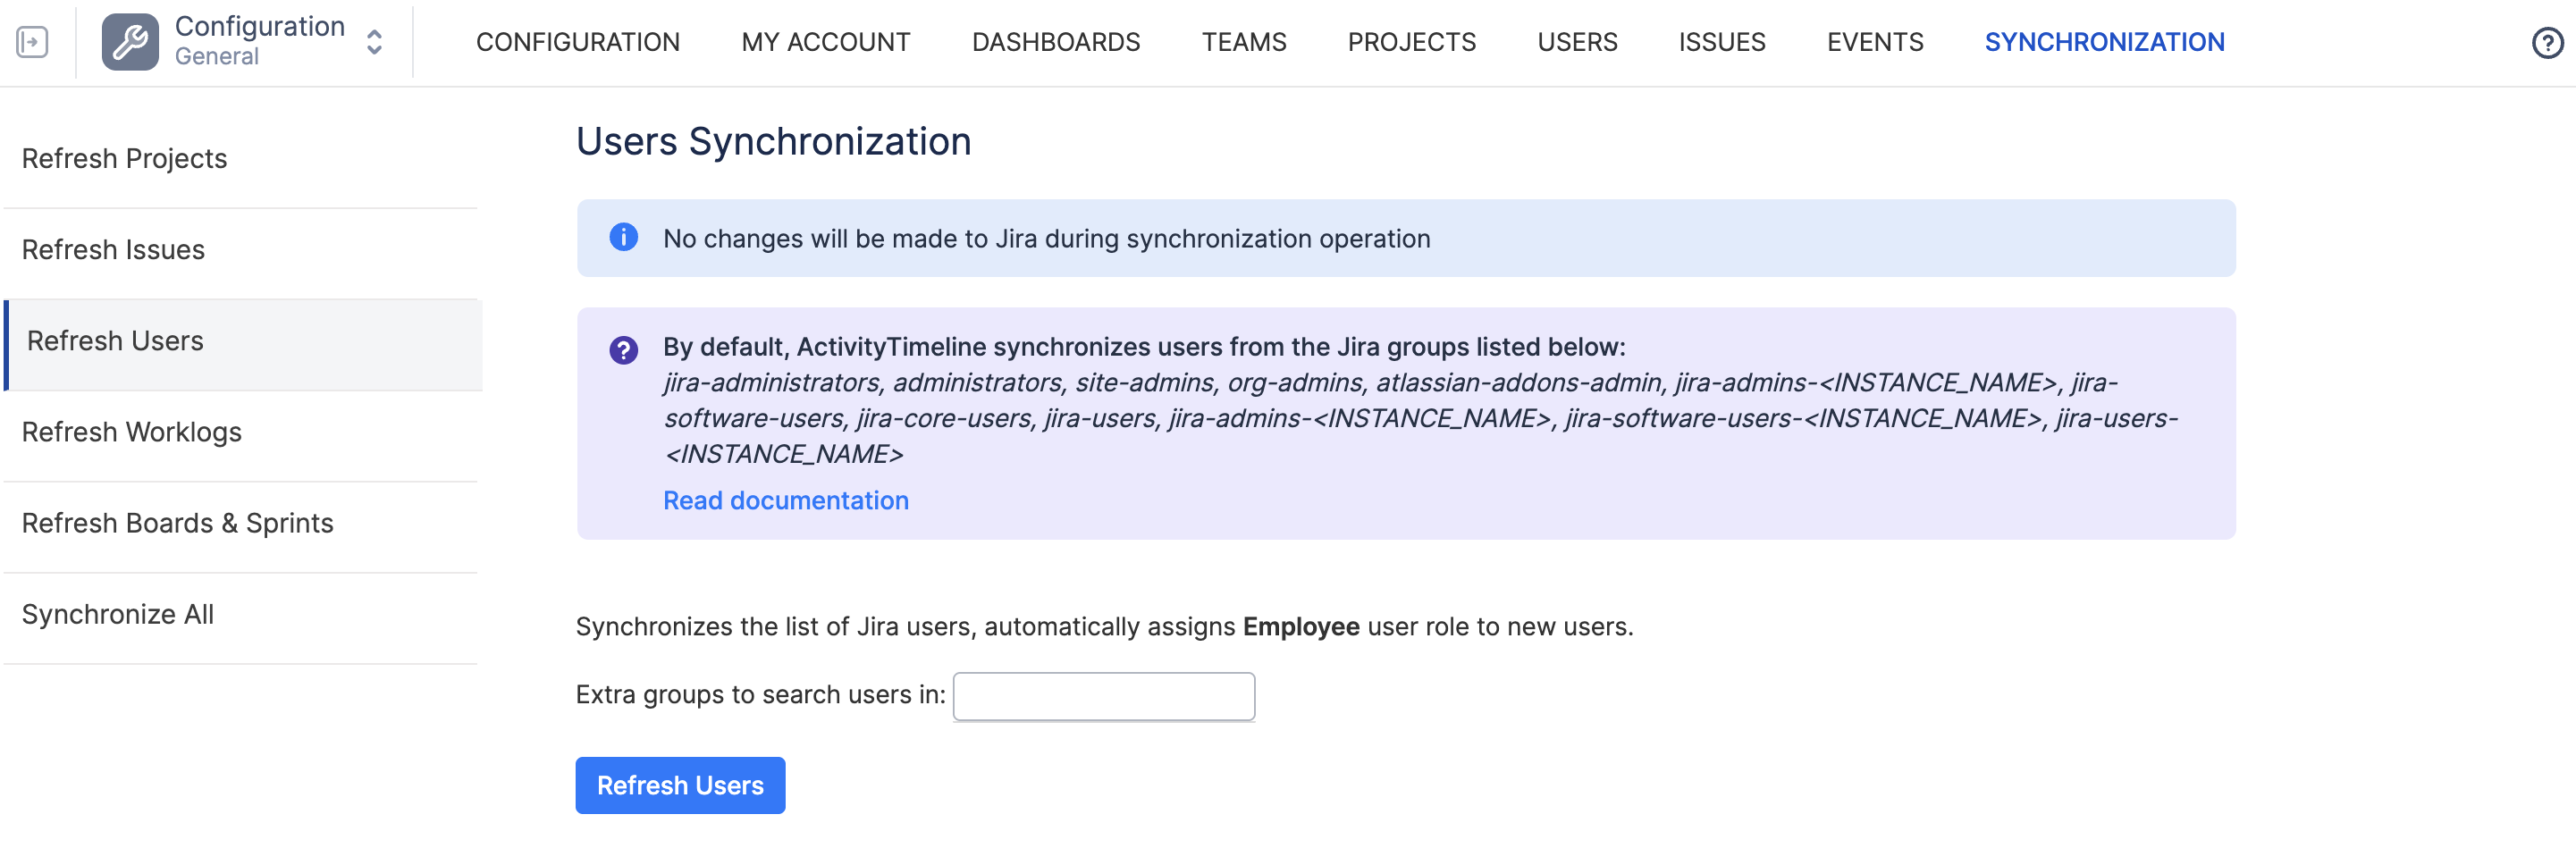This screenshot has height=865, width=2576.
Task: Open the TEAMS tab
Action: point(1243,42)
